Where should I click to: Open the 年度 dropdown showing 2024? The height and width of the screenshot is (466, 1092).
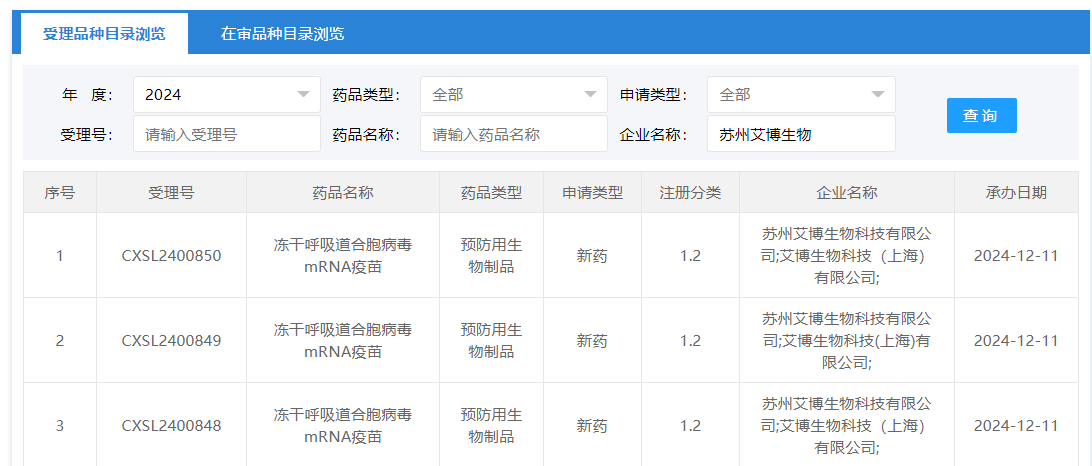click(227, 95)
